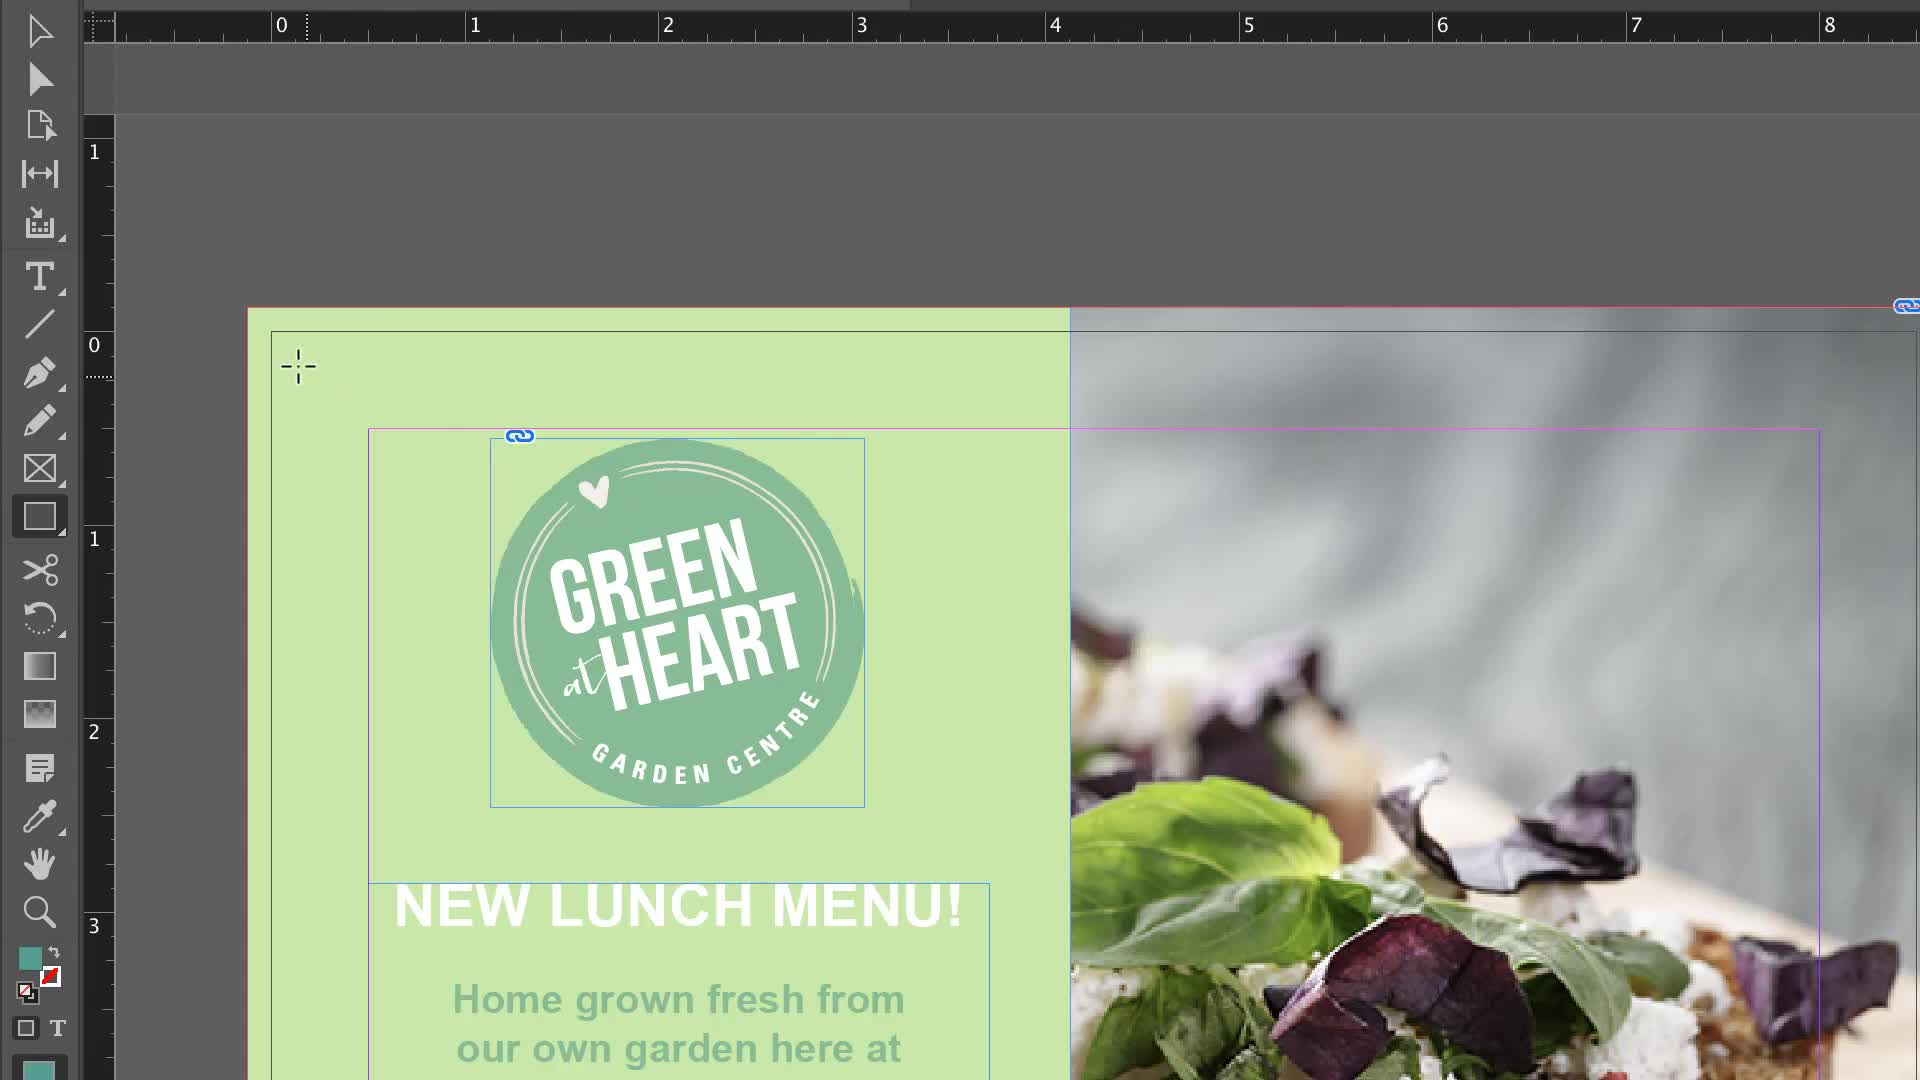Viewport: 1920px width, 1080px height.
Task: Swap fill and stroke arrows
Action: pos(54,952)
